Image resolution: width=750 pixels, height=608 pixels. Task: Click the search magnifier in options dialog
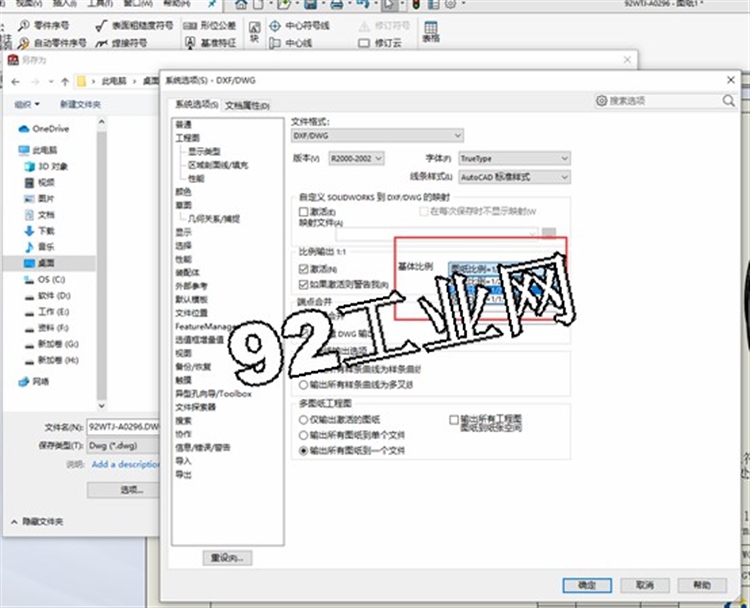tap(728, 101)
